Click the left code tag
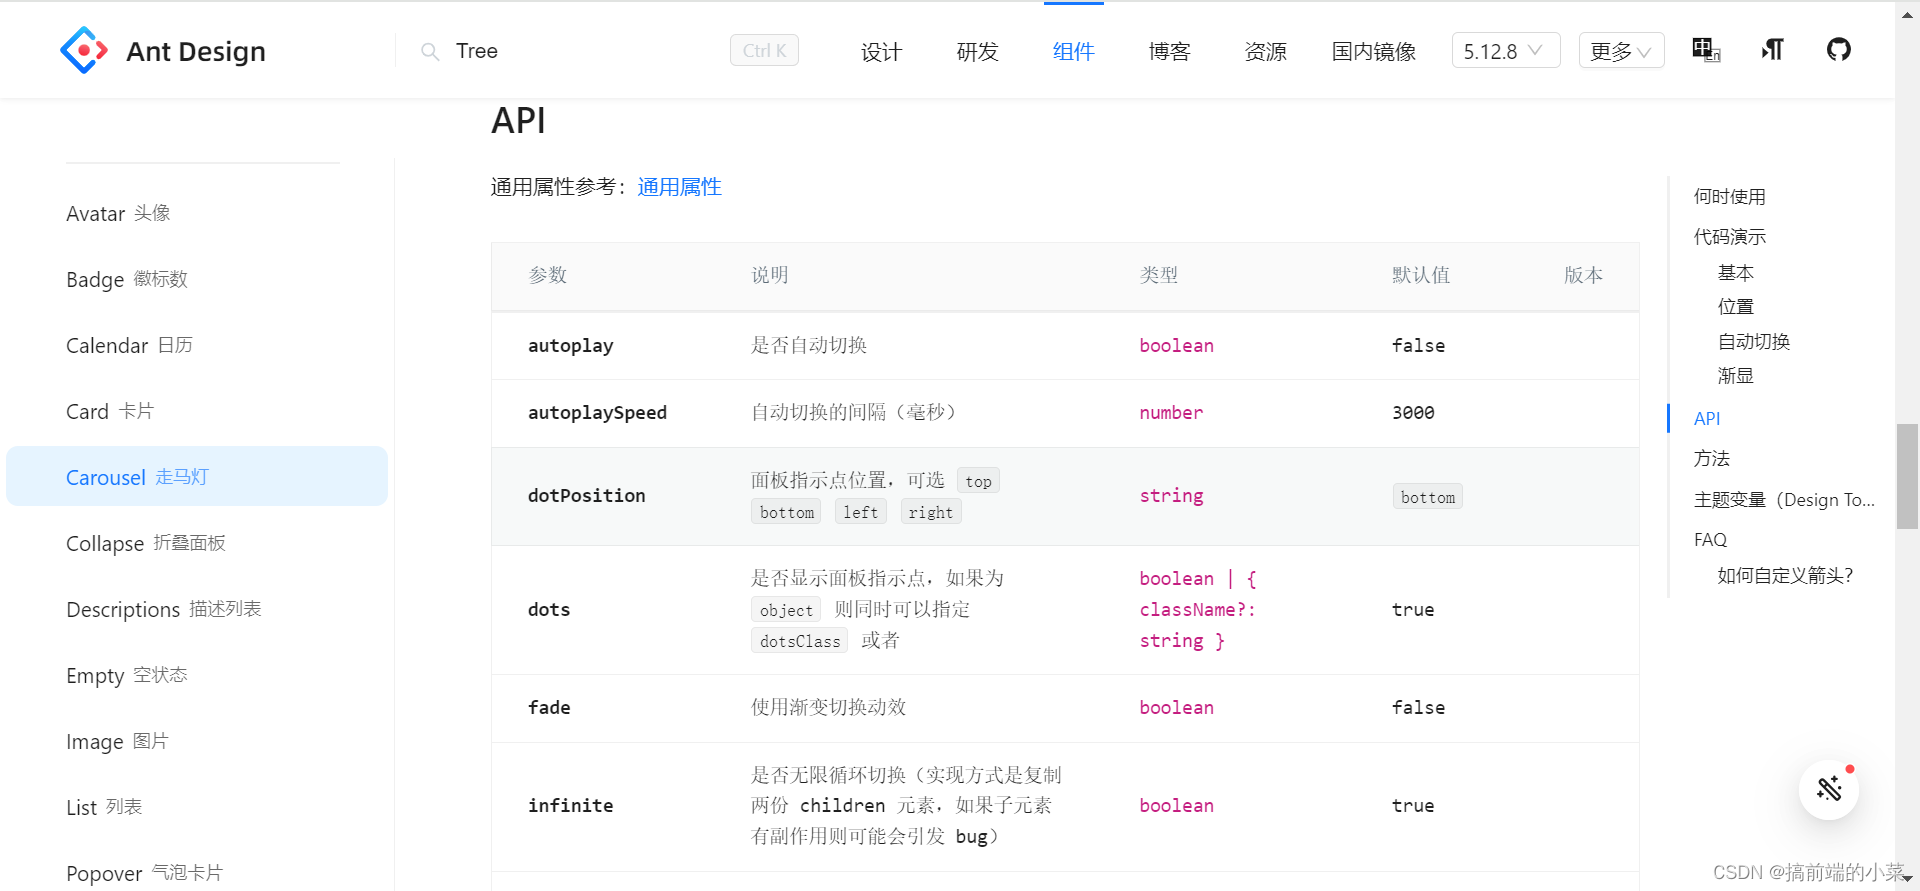The height and width of the screenshot is (891, 1920). tap(860, 512)
